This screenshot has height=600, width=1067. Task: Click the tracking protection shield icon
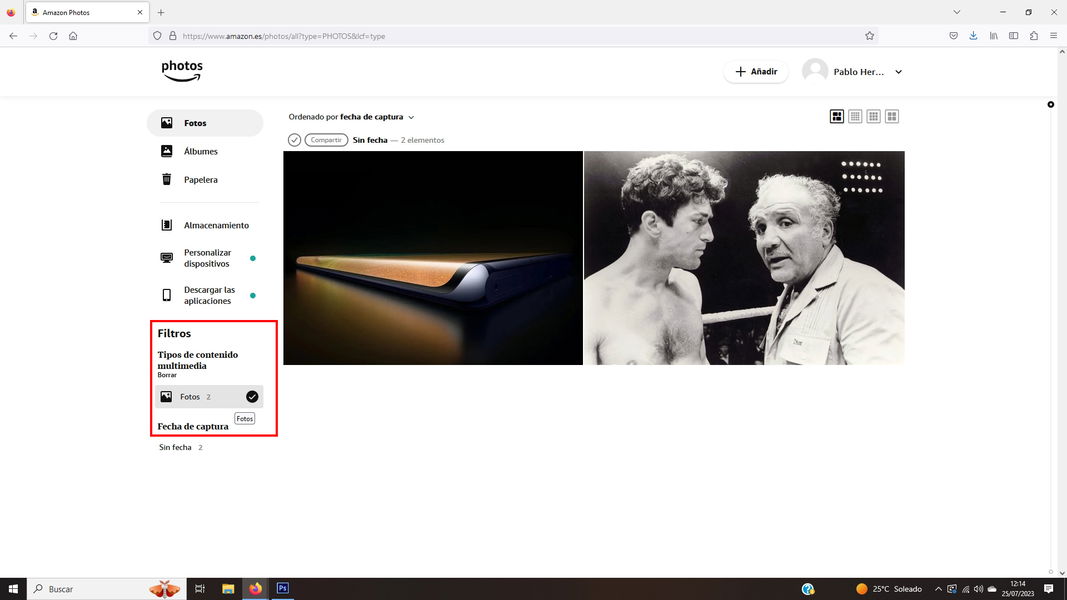coord(157,36)
